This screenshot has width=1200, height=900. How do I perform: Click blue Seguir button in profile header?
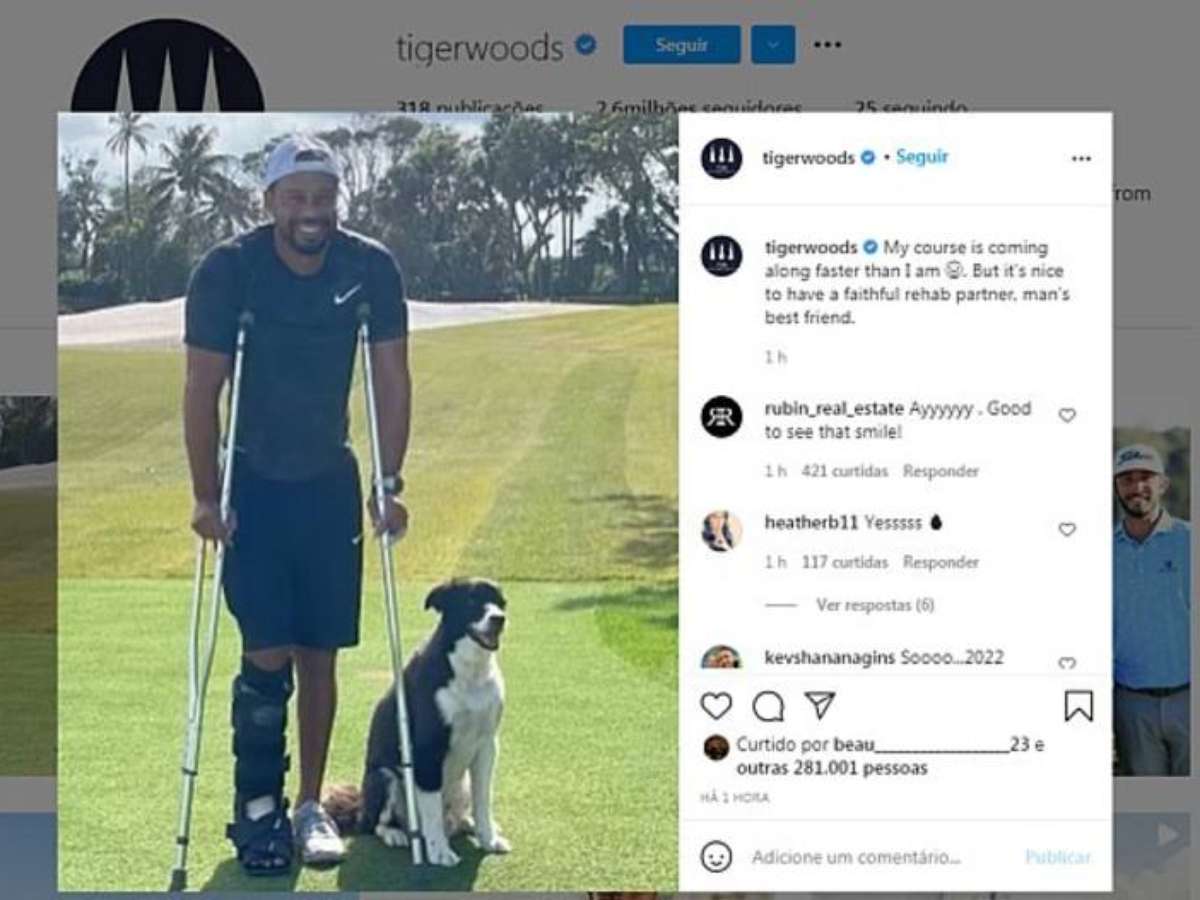tap(682, 45)
